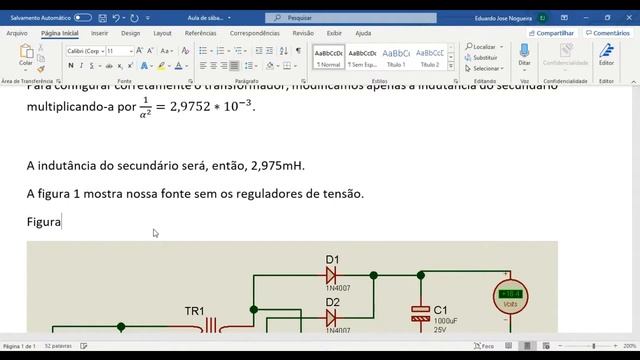Click the Ditar microphone icon

(x=524, y=51)
